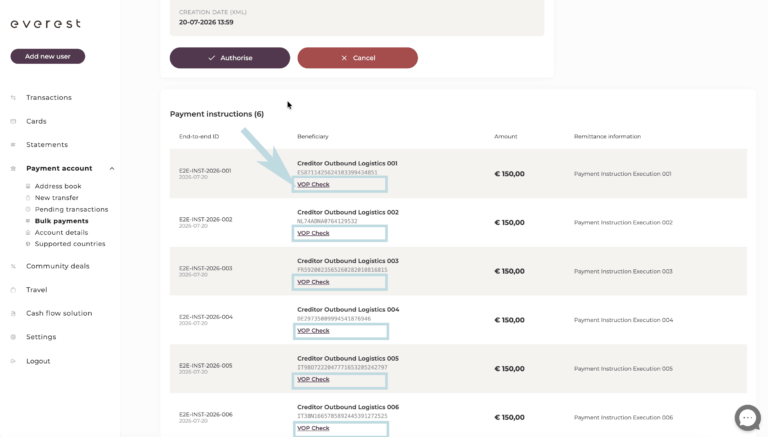The image size is (768, 437).
Task: Click the red Cancel button
Action: [x=358, y=58]
